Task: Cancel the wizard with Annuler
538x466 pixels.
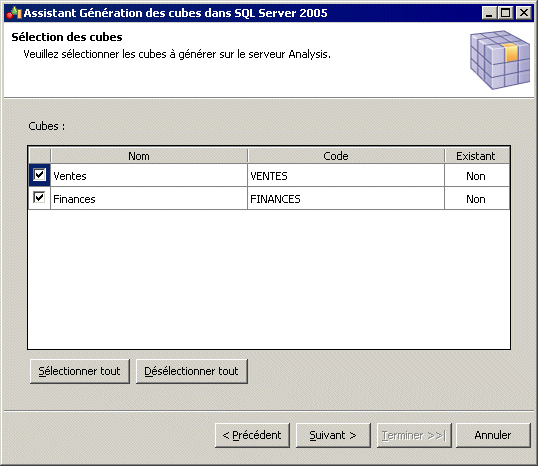Action: click(493, 435)
